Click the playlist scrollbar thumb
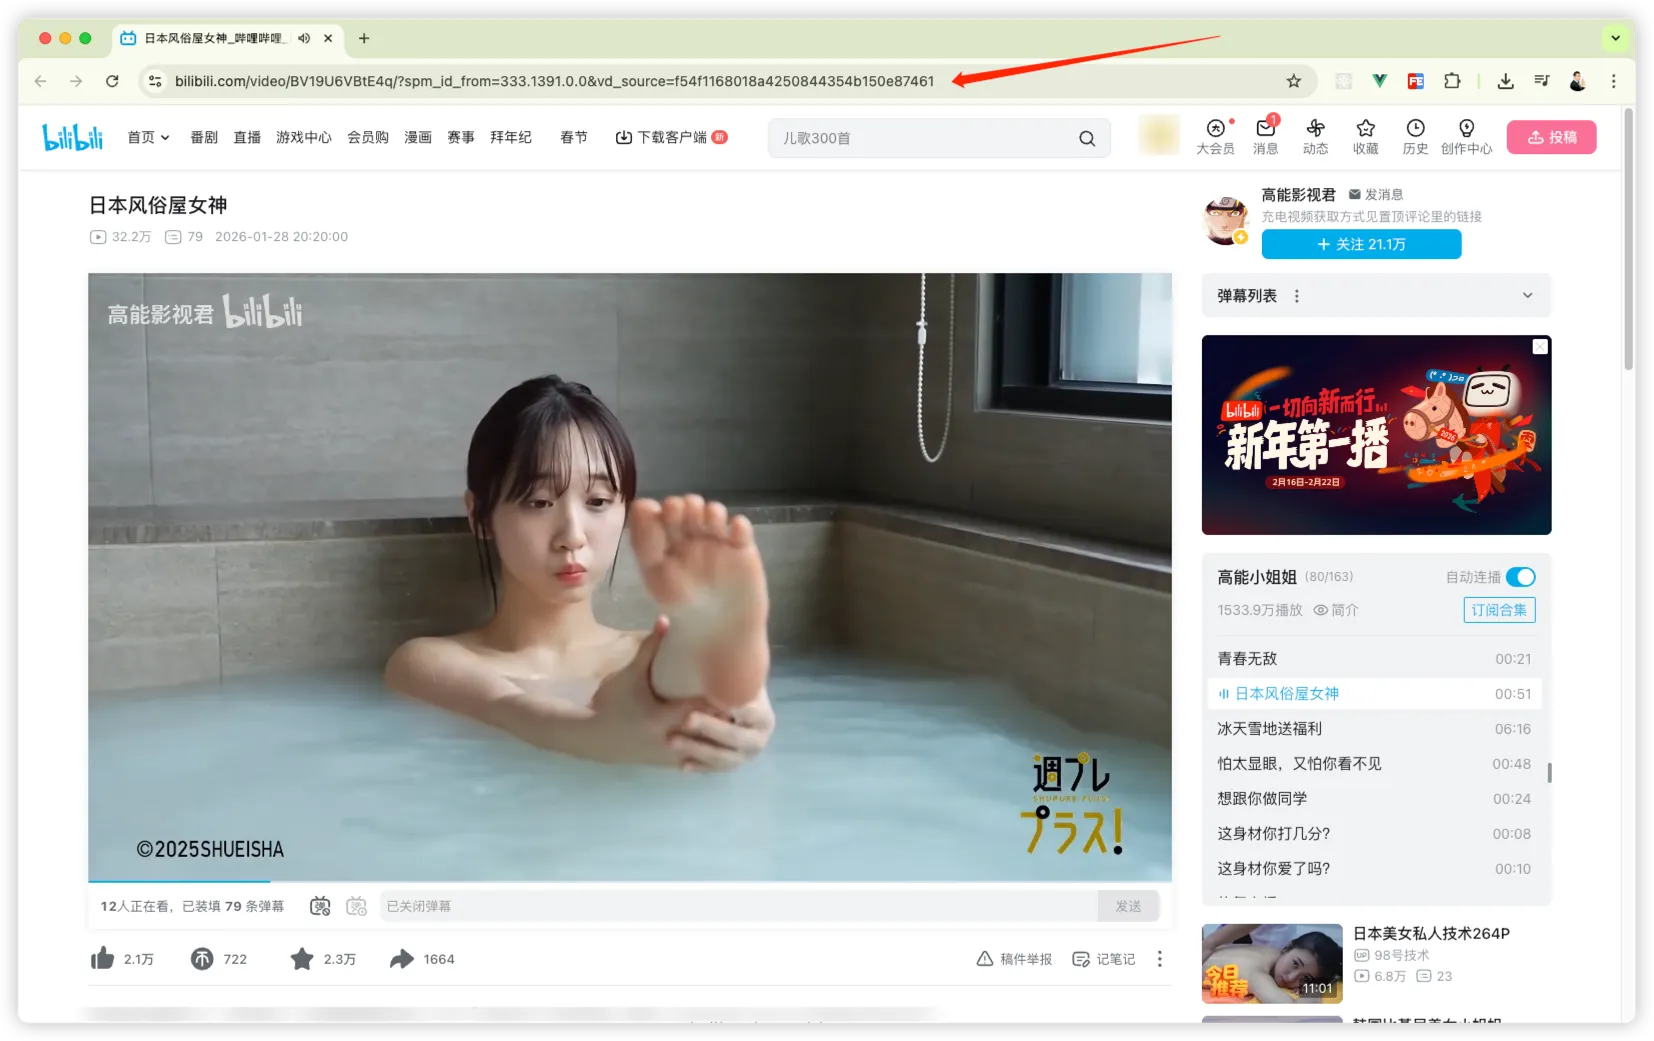The width and height of the screenshot is (1654, 1041). coord(1549,773)
